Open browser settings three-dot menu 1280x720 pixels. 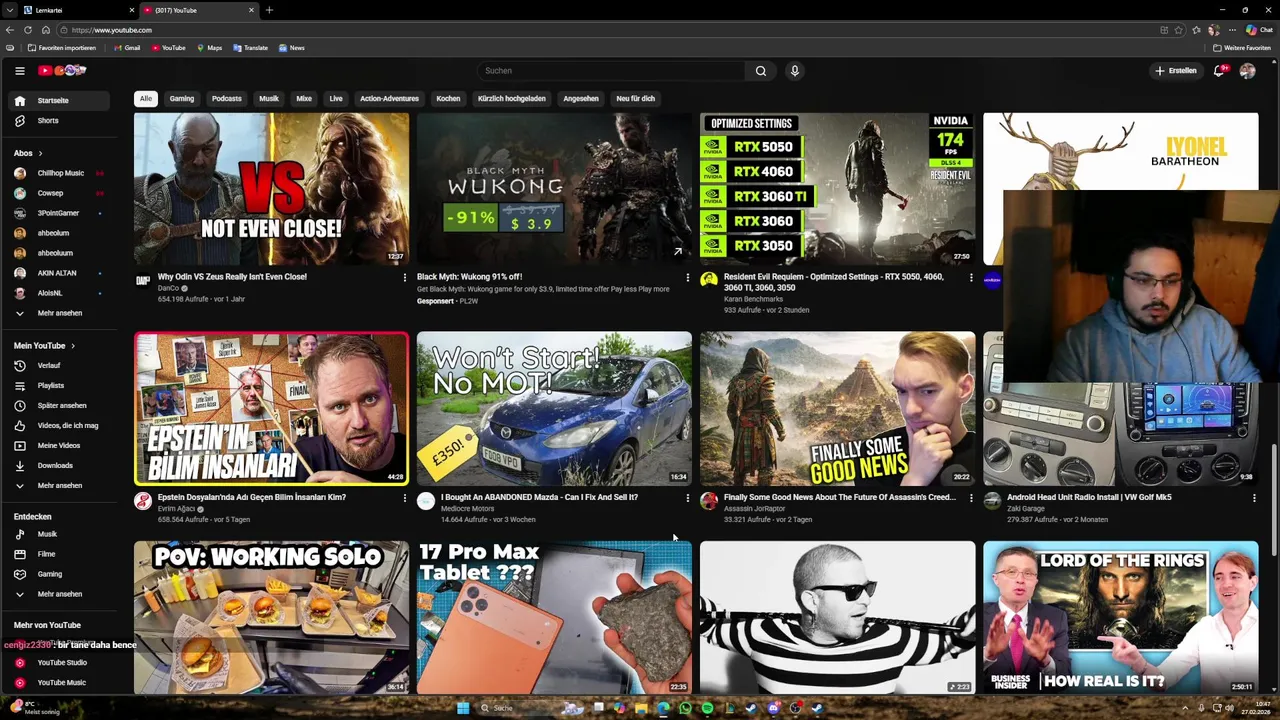(x=1232, y=30)
